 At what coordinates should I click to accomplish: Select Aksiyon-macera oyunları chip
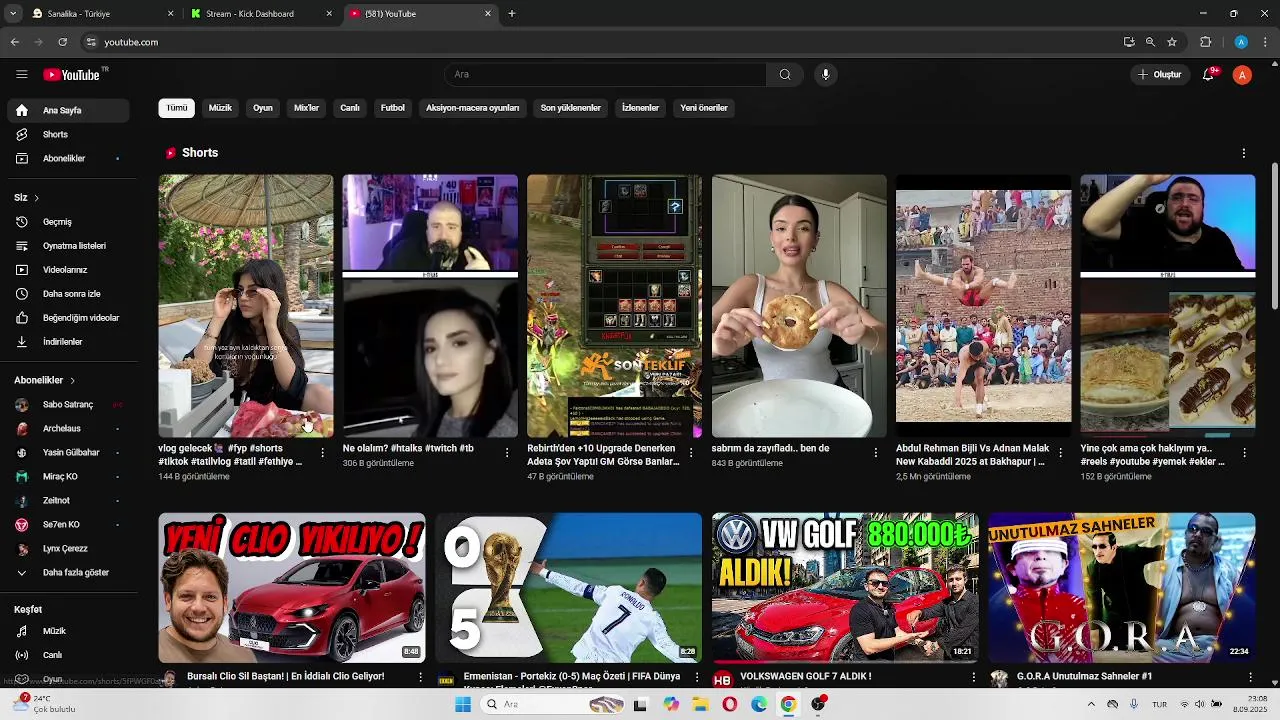(x=472, y=108)
